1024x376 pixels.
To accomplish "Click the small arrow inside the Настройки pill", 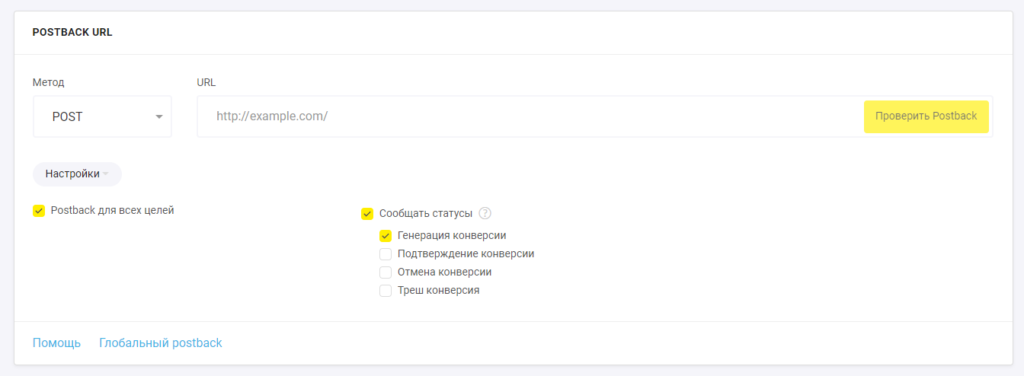I will 106,174.
